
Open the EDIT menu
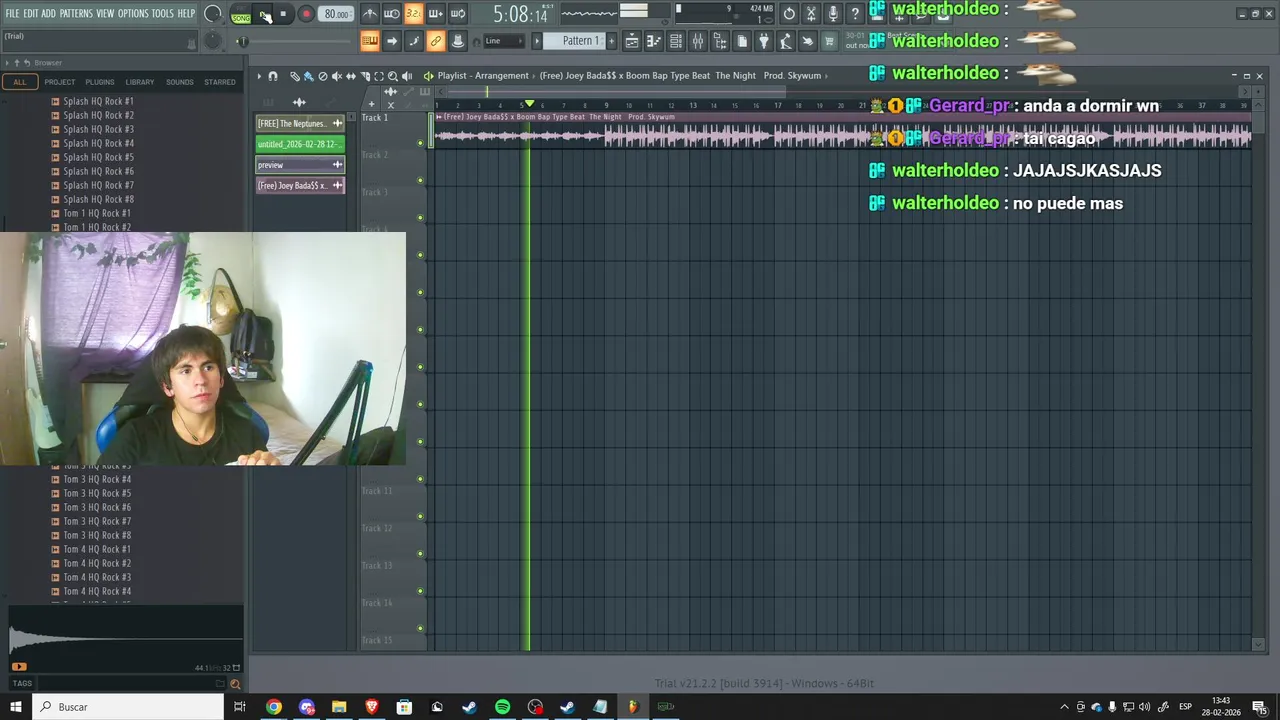[x=31, y=13]
